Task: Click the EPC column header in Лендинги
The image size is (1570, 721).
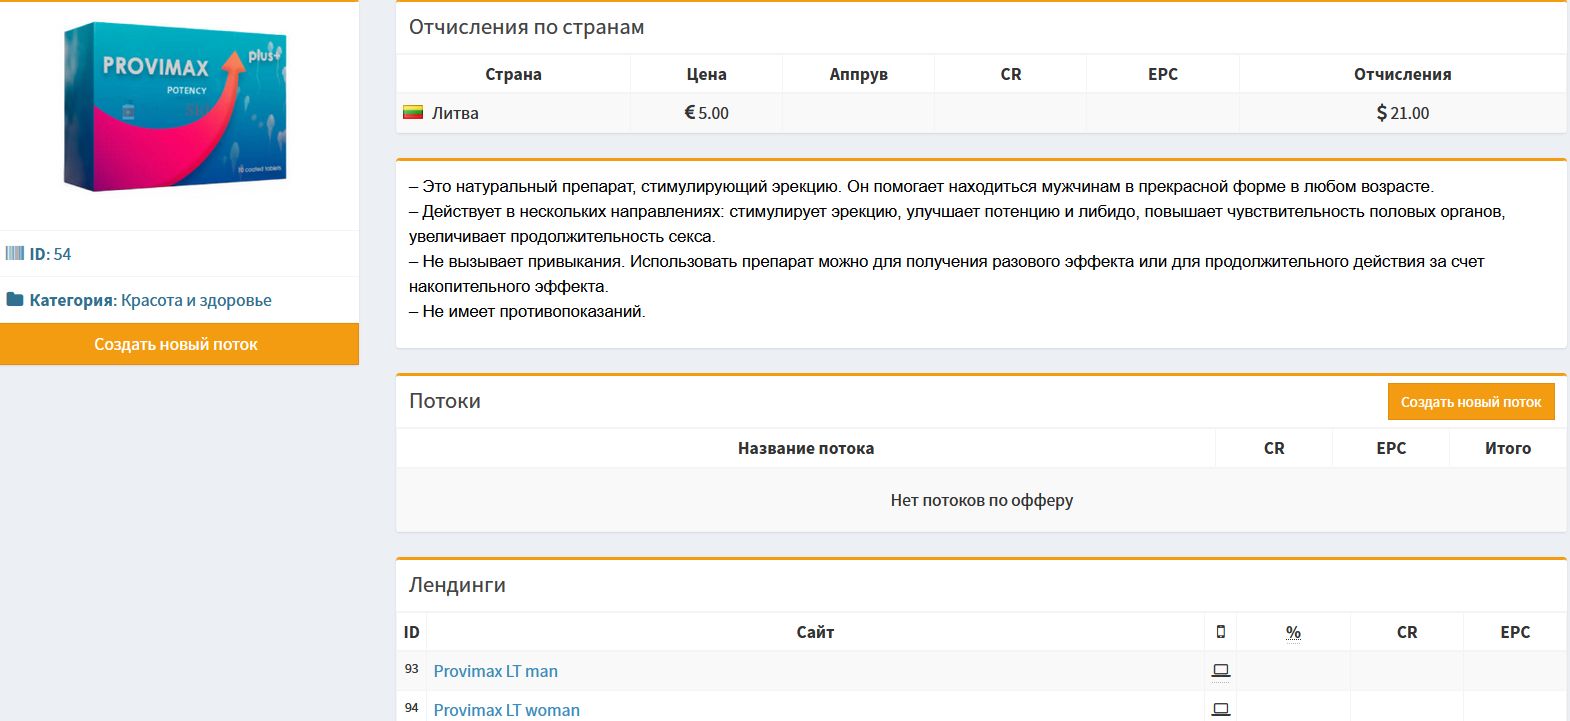Action: click(1515, 632)
